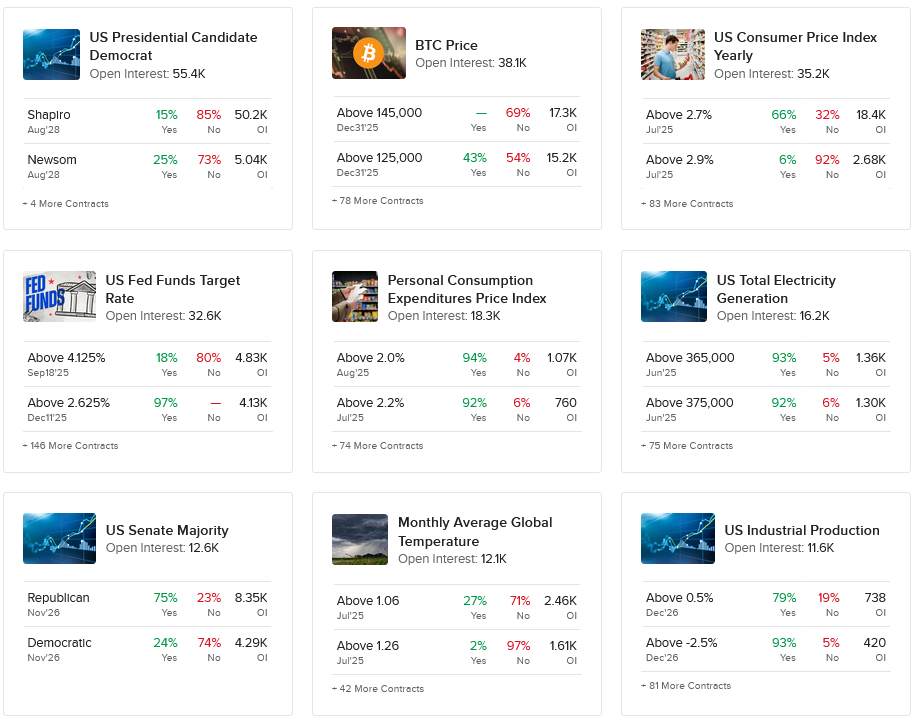Viewport: 915px width, 721px height.
Task: Click the storm cloud image for Global Temperature
Action: click(x=359, y=540)
